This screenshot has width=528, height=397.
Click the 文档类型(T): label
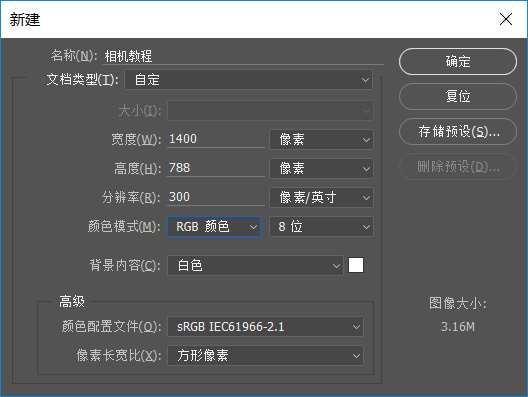[x=82, y=80]
